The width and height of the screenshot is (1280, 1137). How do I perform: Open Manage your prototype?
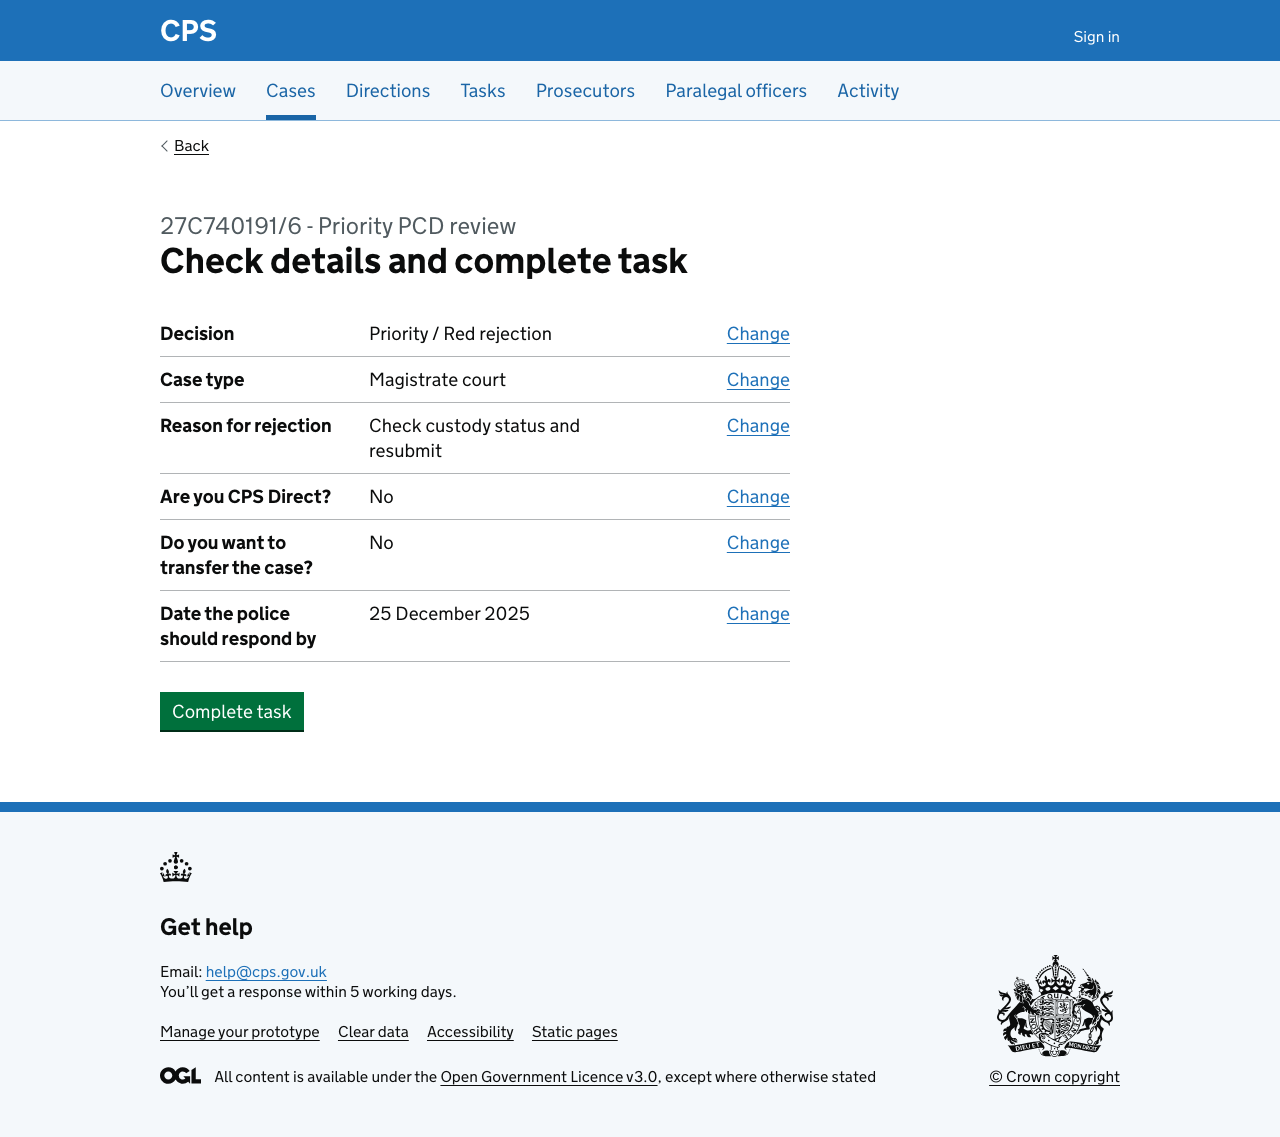pos(239,1030)
